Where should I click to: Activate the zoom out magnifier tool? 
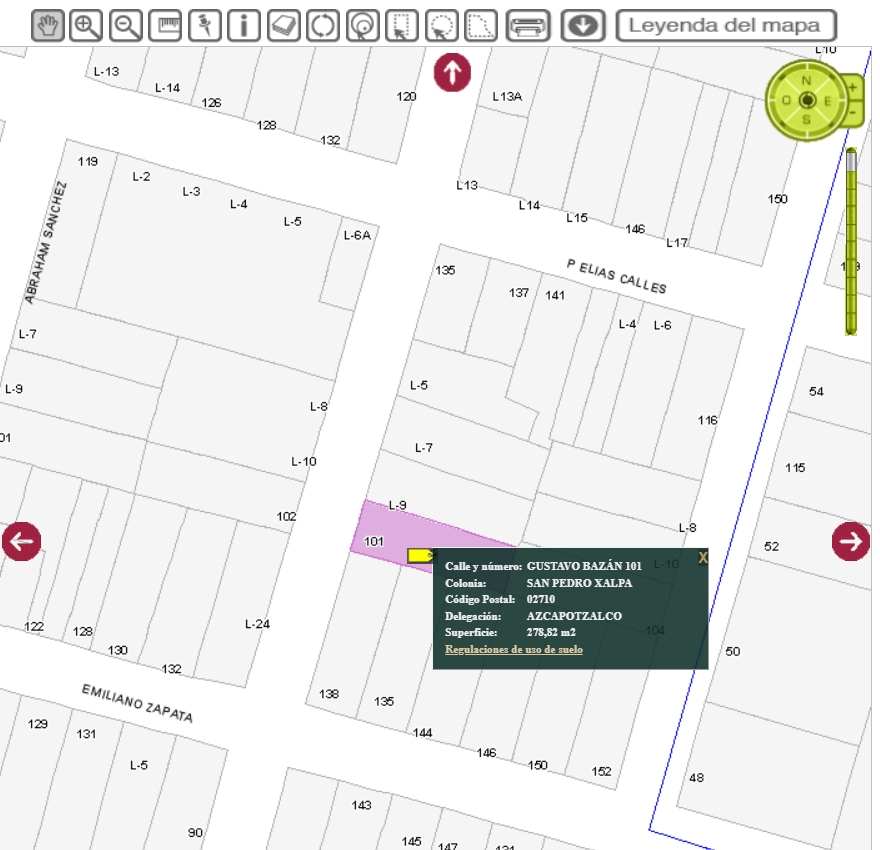(x=126, y=26)
